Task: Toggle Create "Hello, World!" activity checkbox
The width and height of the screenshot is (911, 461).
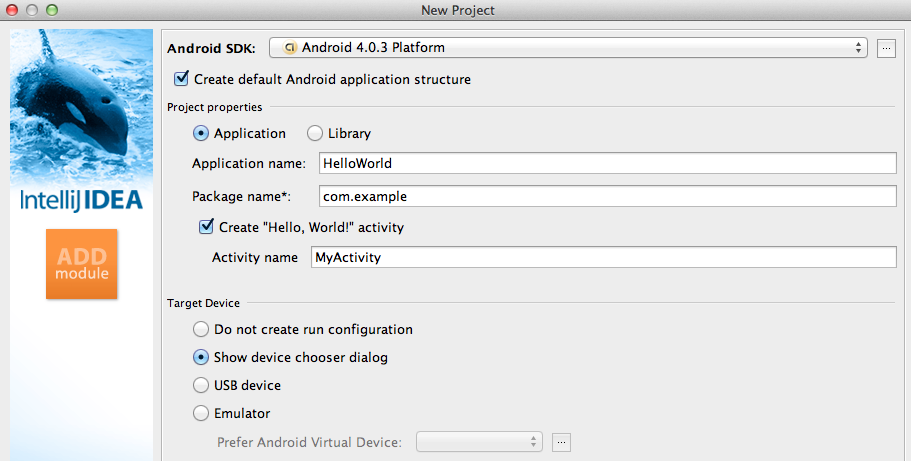Action: tap(208, 227)
